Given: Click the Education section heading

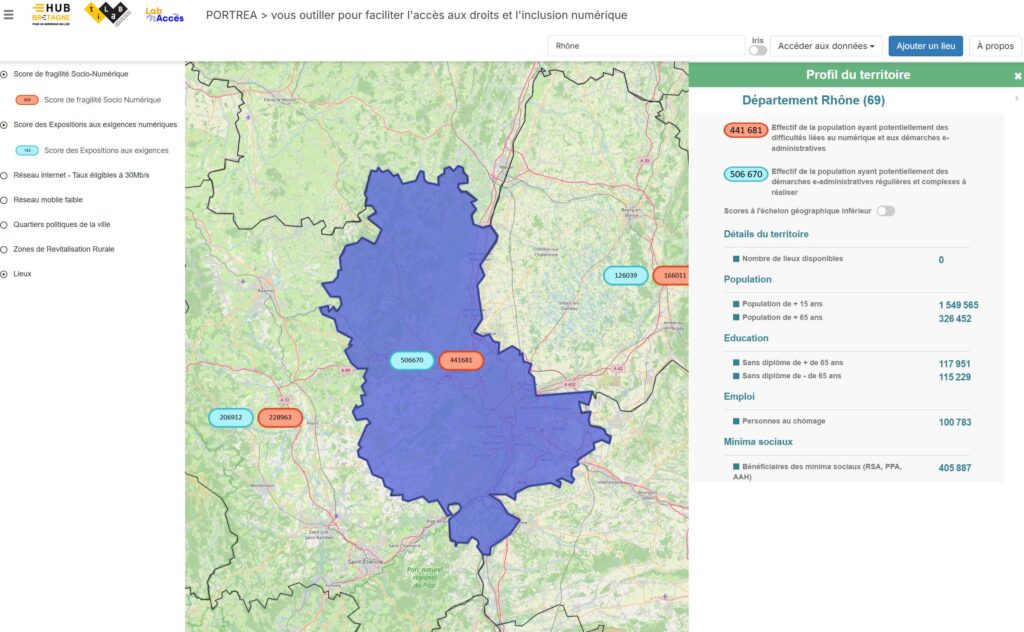Looking at the screenshot, I should click(746, 338).
